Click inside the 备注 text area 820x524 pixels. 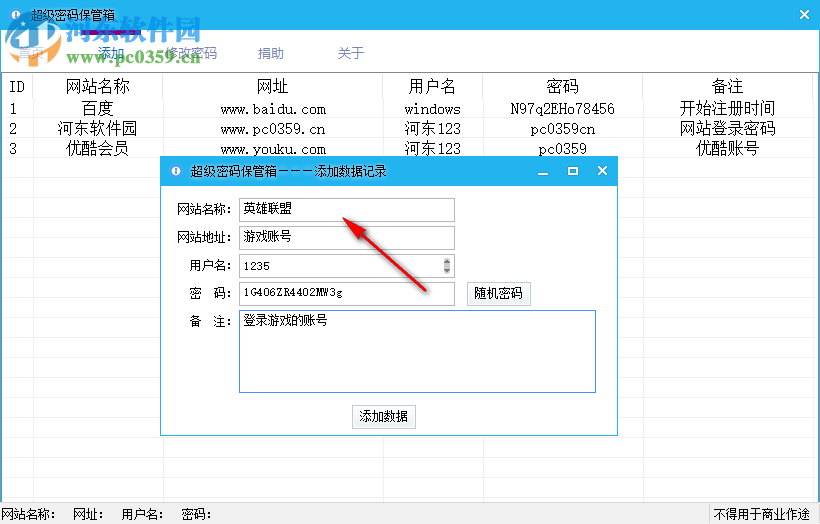tap(417, 351)
